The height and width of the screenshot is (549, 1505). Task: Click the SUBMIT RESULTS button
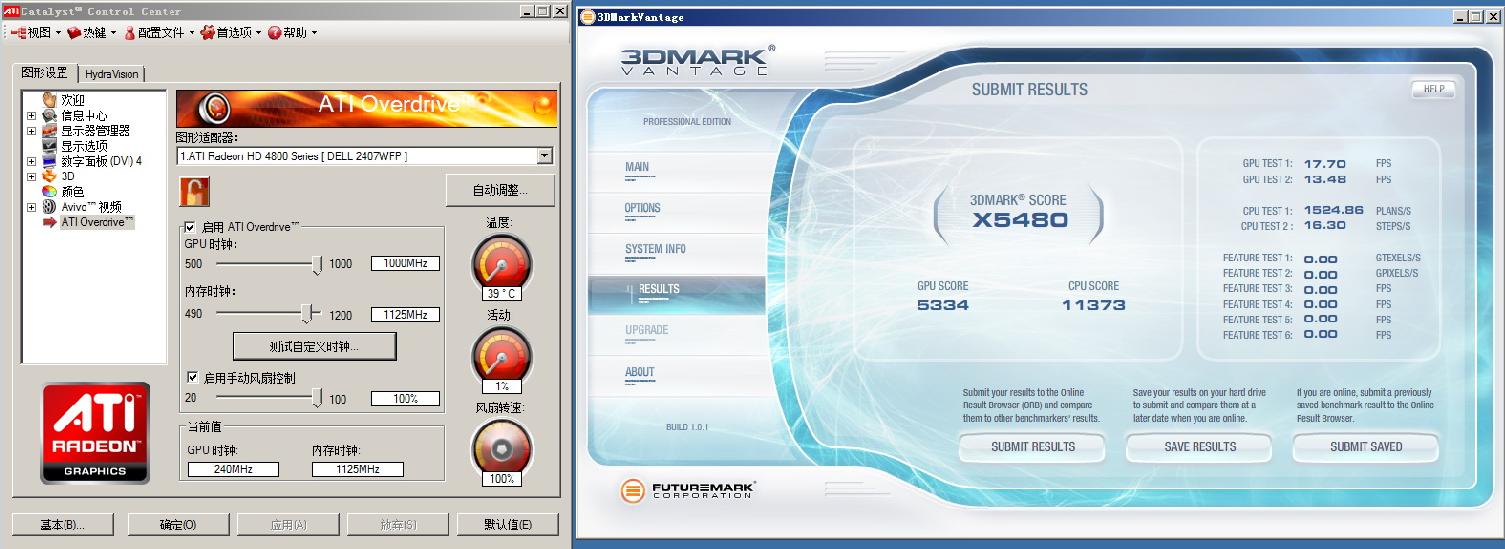[1033, 447]
